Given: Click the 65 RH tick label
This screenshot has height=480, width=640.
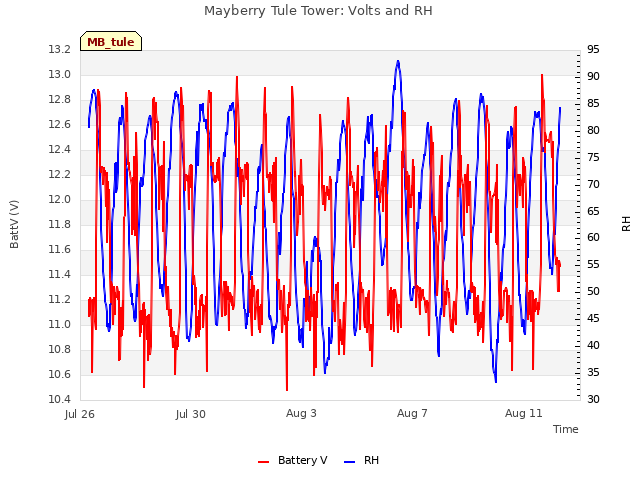Looking at the screenshot, I should tap(593, 211).
